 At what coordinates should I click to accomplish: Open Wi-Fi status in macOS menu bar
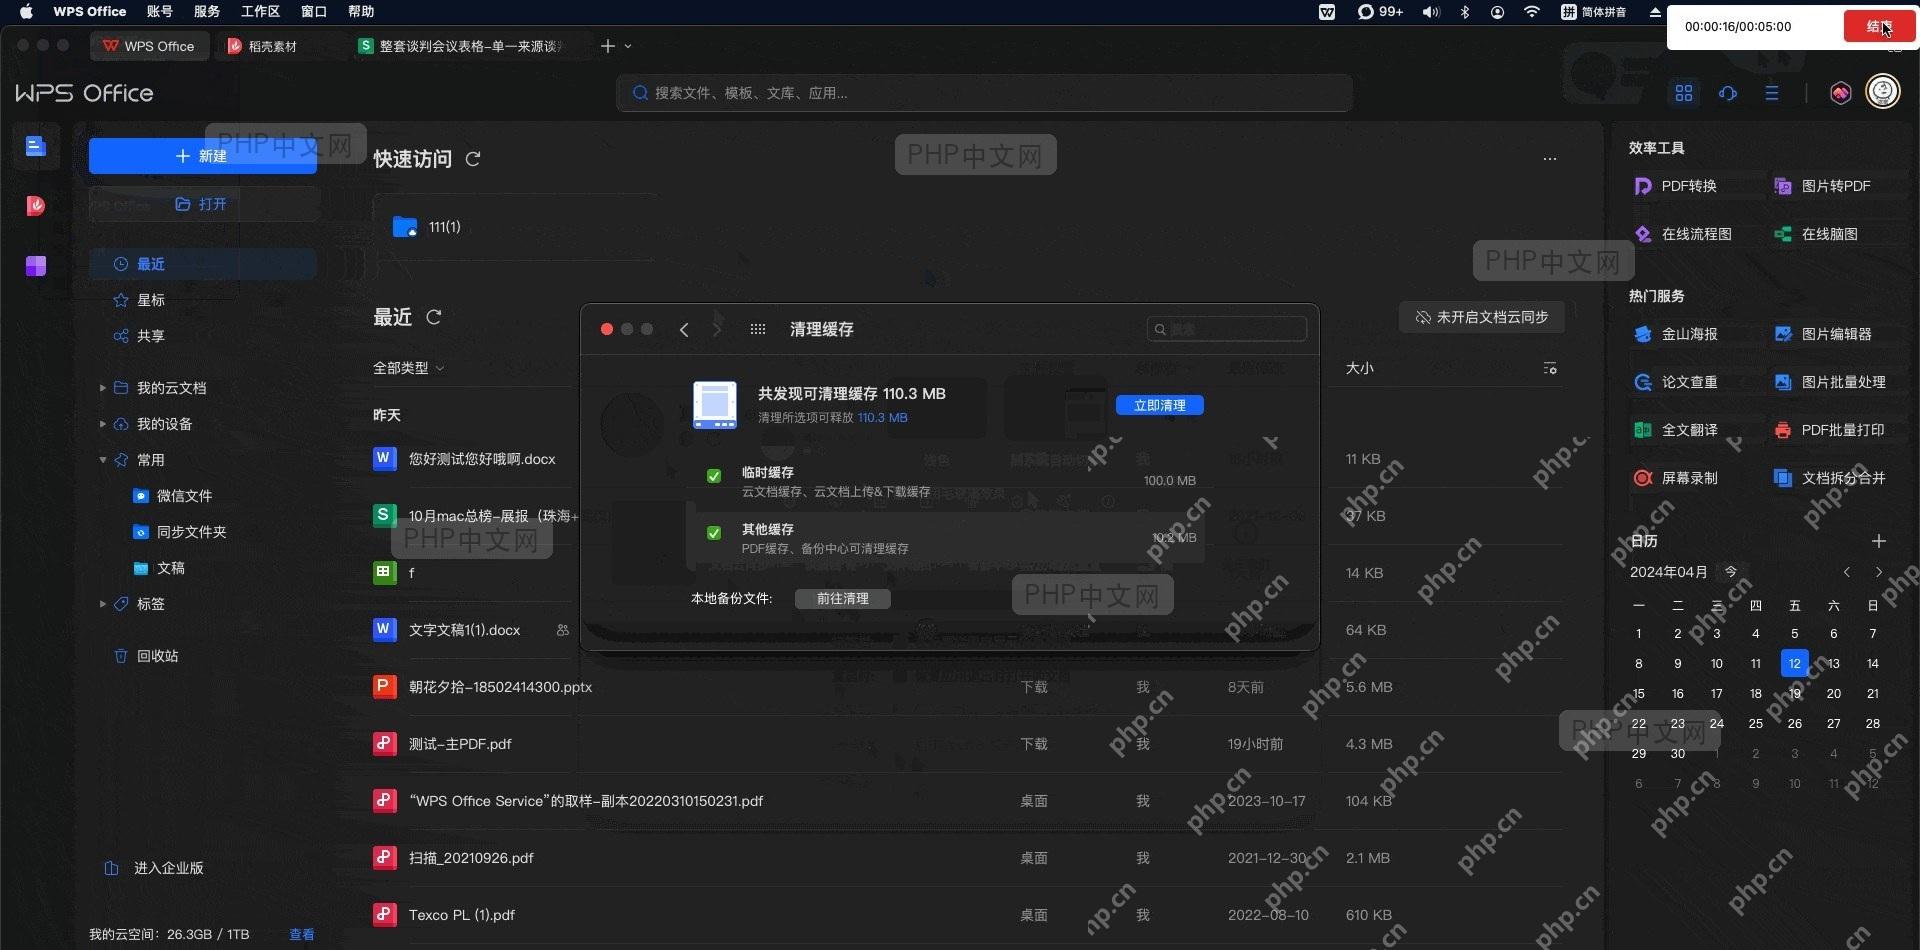click(x=1532, y=12)
